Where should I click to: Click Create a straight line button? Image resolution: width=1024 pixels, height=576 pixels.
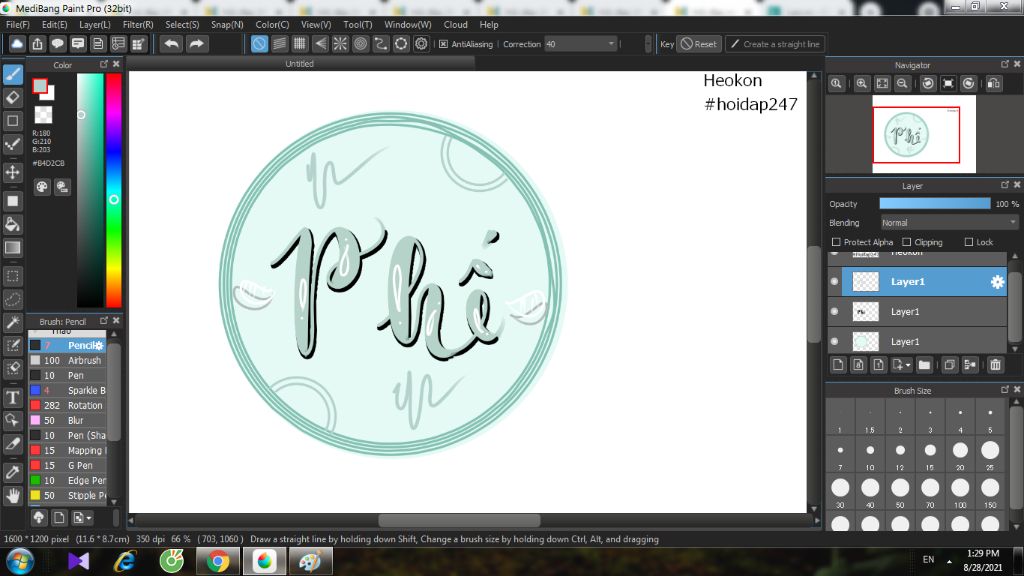point(775,44)
